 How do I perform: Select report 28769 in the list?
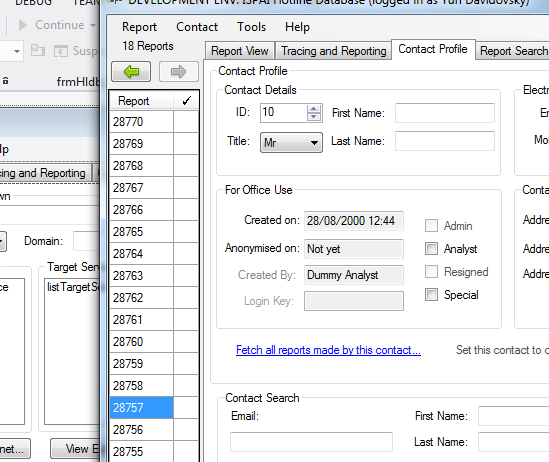pos(141,144)
